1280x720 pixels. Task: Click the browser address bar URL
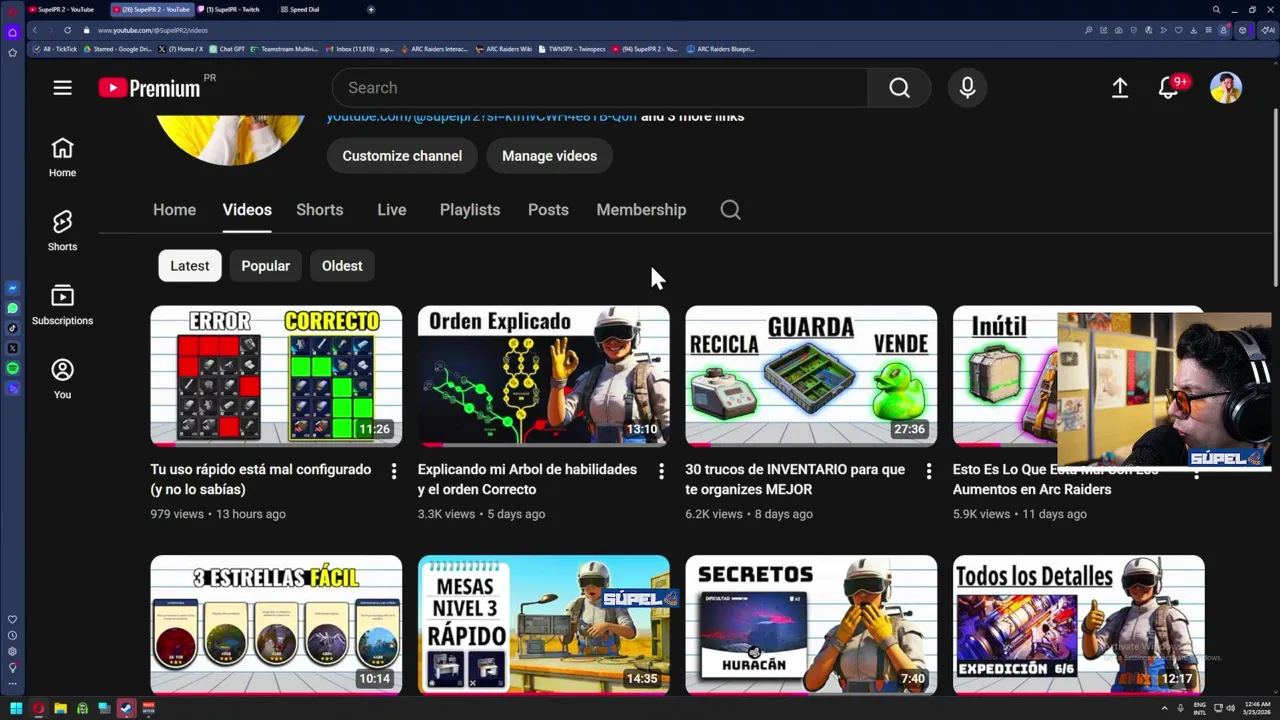153,30
